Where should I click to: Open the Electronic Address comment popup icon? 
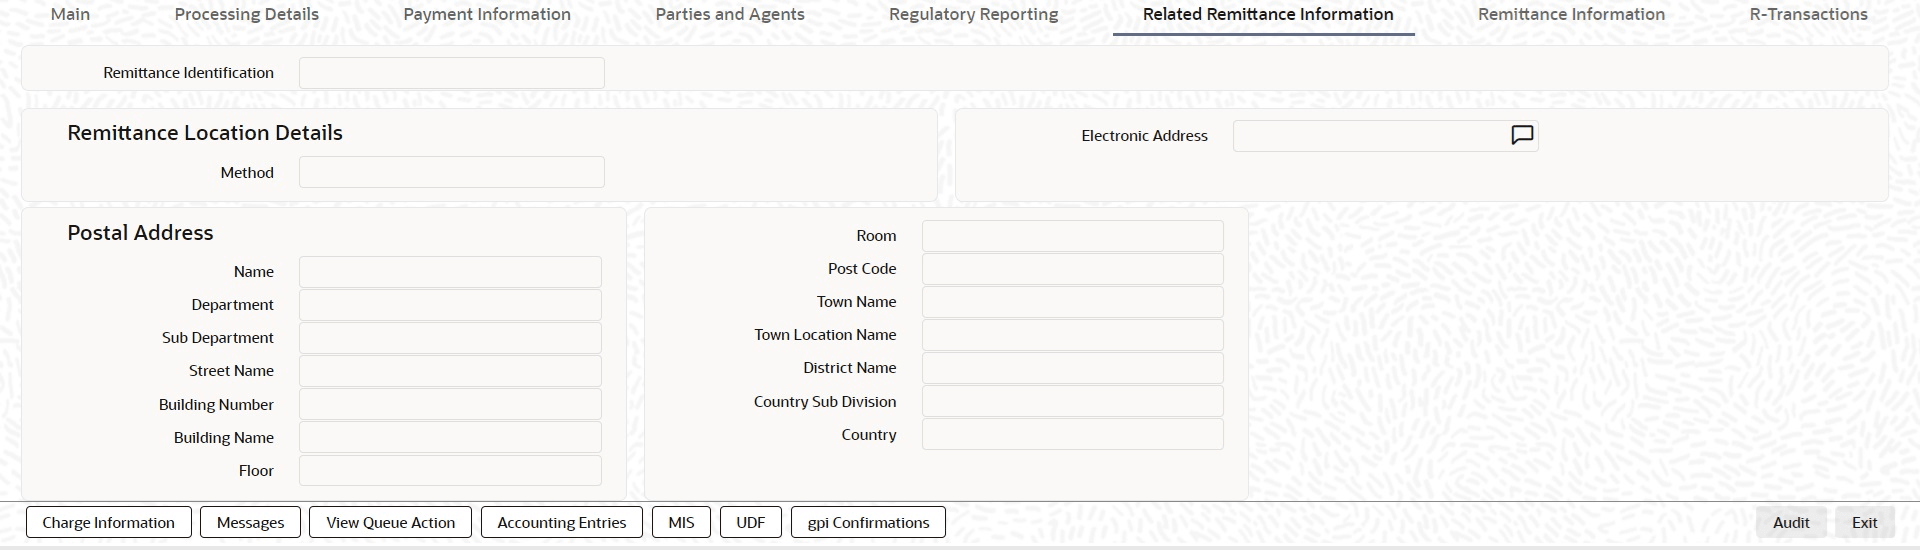click(1521, 135)
